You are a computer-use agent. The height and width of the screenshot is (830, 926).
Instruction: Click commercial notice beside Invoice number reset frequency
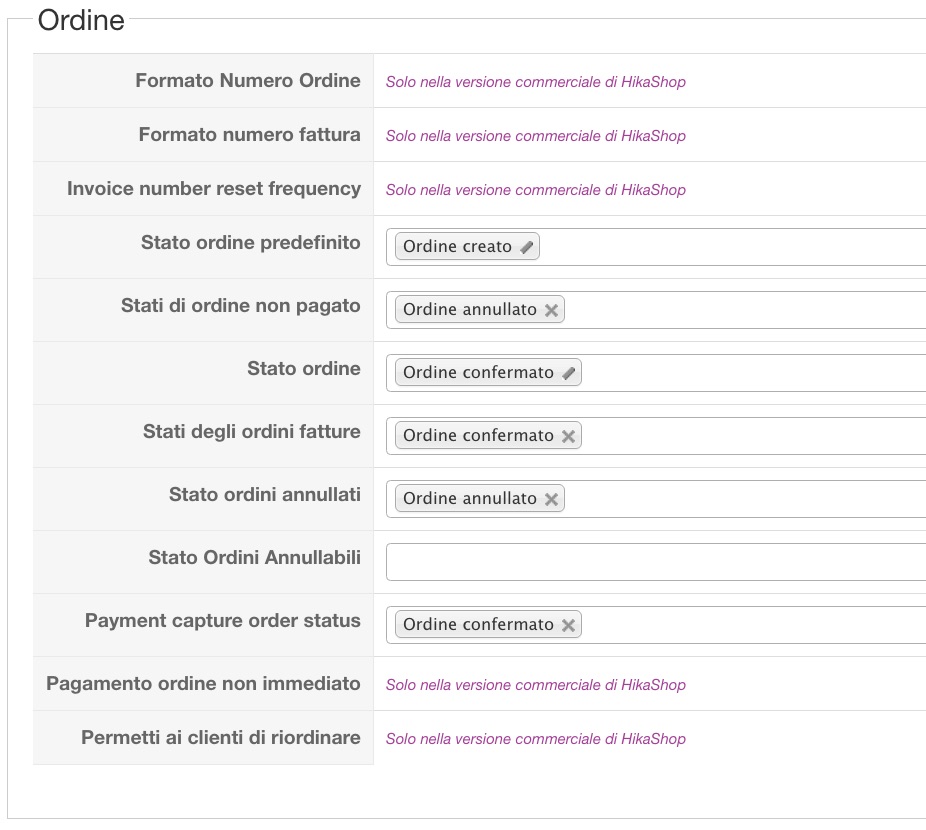pyautogui.click(x=536, y=190)
